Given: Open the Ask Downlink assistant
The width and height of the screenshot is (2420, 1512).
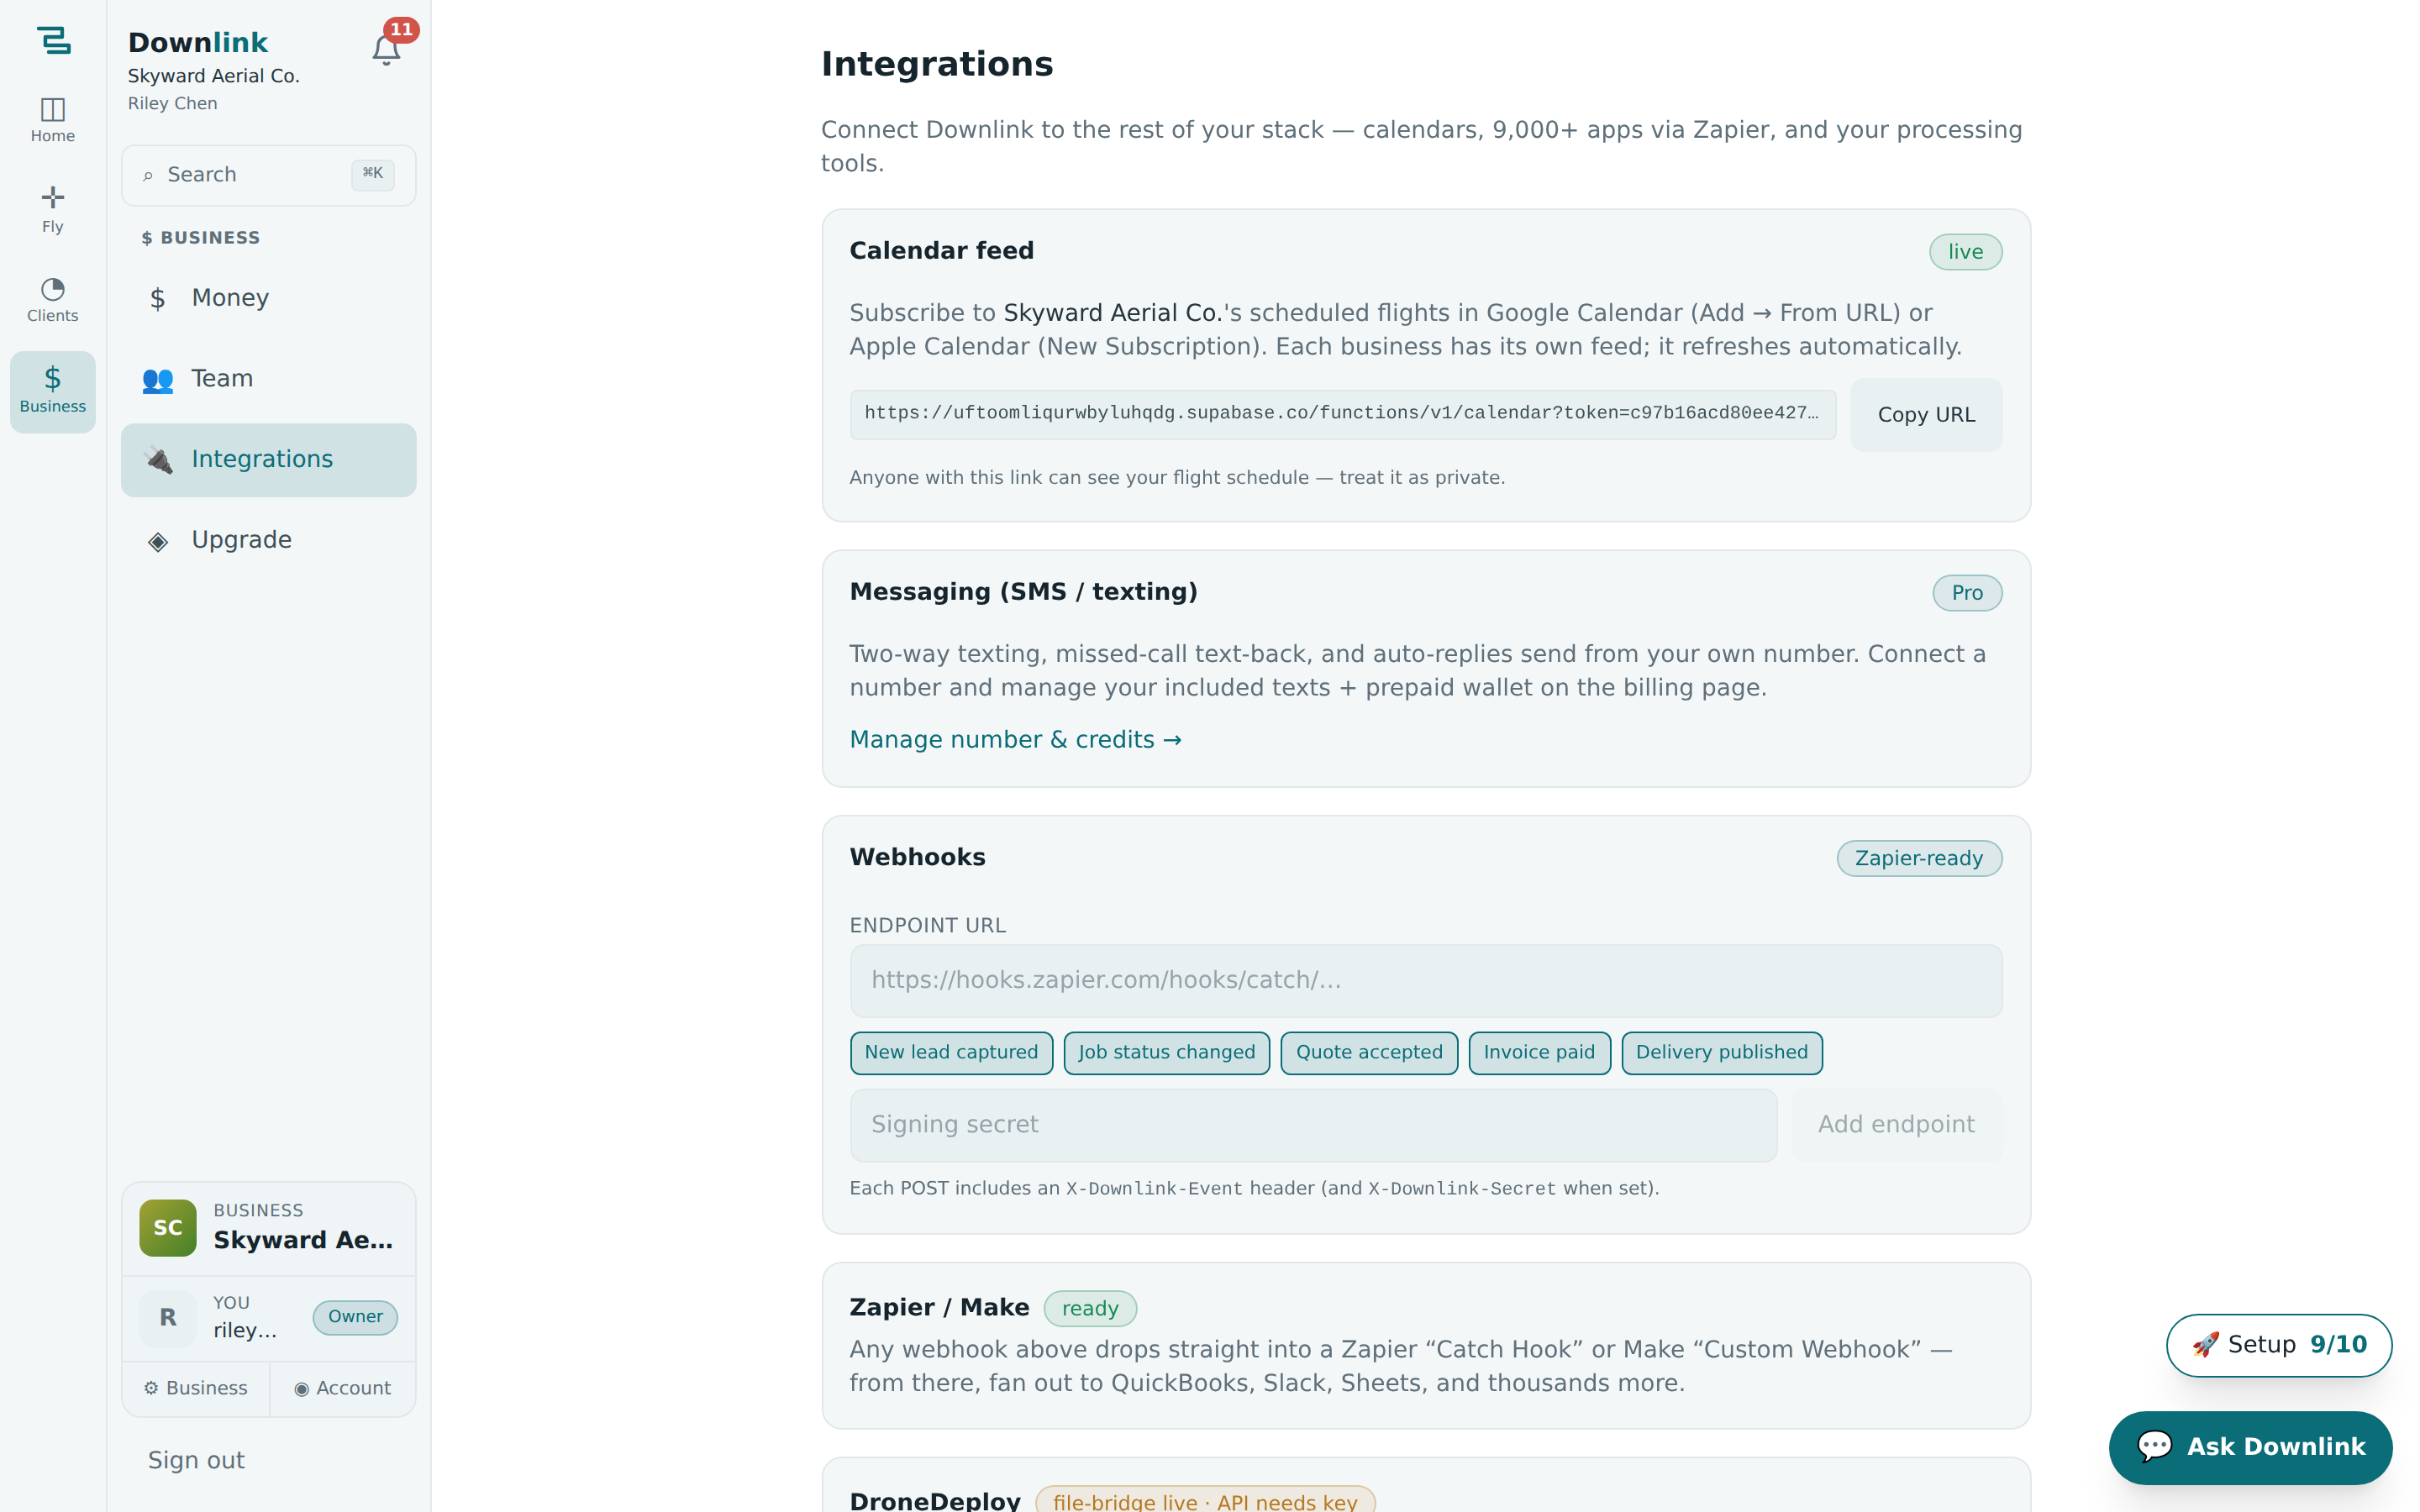Looking at the screenshot, I should click(x=2250, y=1447).
